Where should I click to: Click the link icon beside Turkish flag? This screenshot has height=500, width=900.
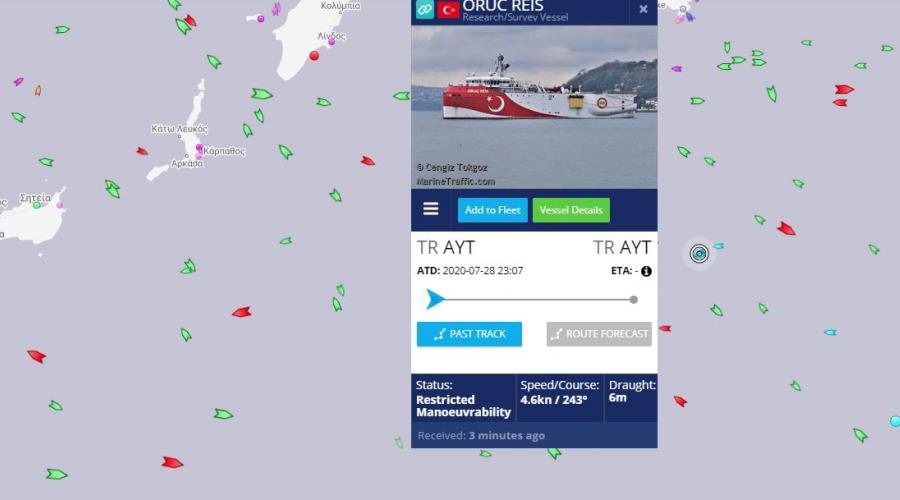tap(424, 9)
